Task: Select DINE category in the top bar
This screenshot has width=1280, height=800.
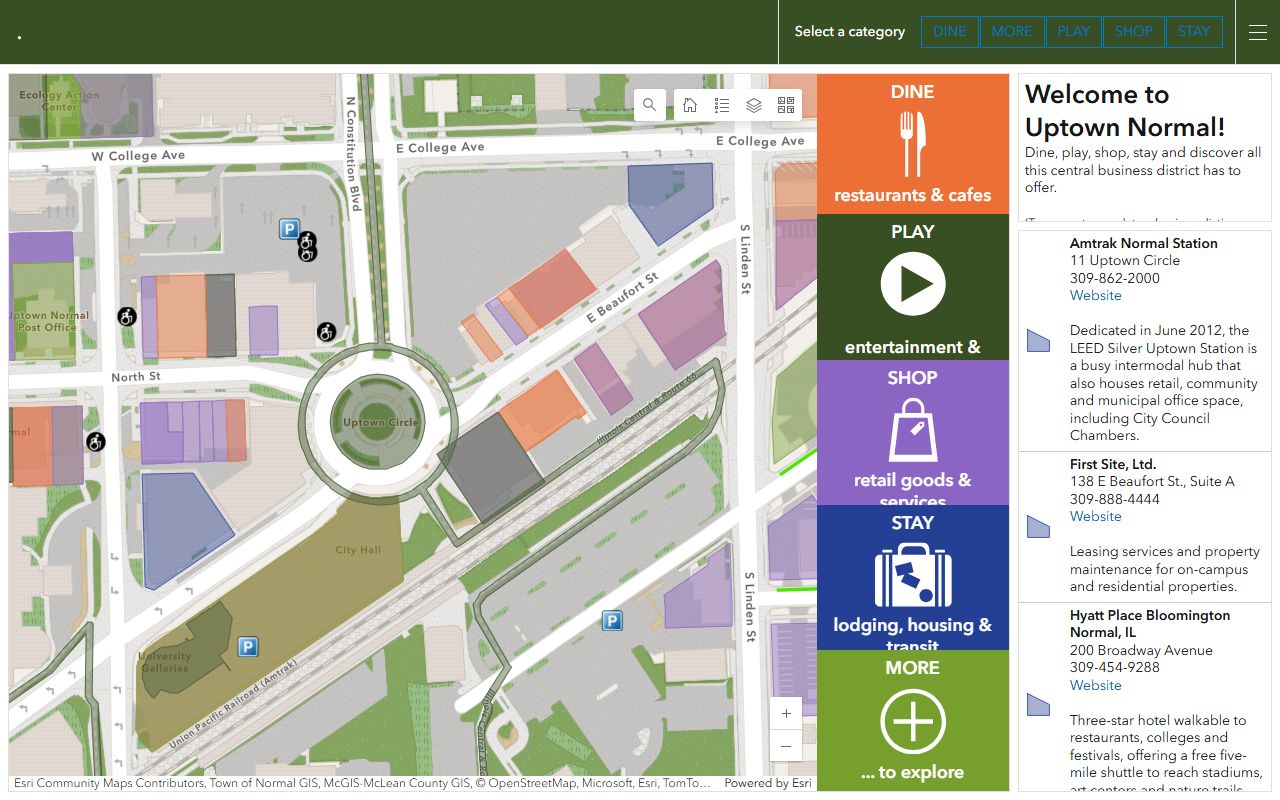Action: [x=949, y=31]
